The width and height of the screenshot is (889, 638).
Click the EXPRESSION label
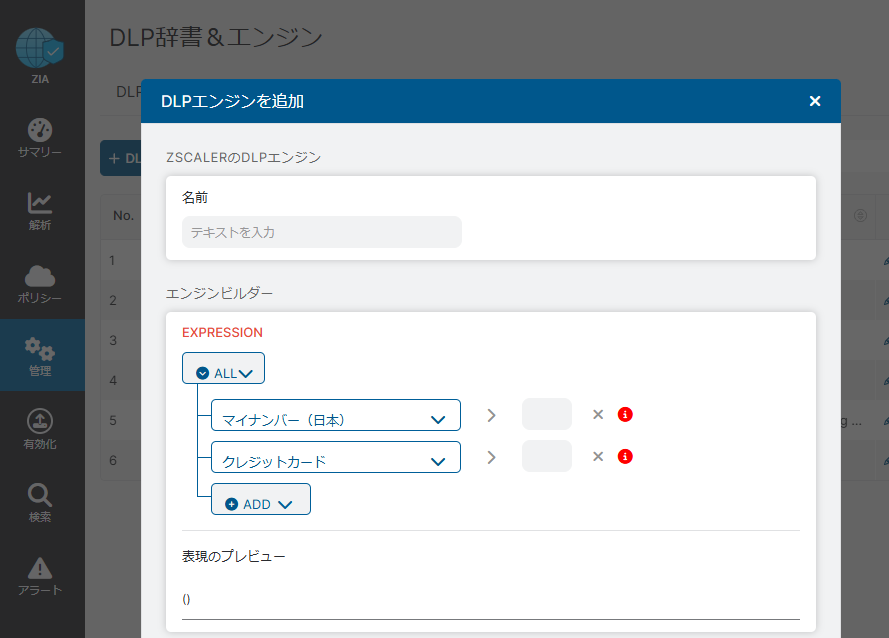[x=222, y=332]
